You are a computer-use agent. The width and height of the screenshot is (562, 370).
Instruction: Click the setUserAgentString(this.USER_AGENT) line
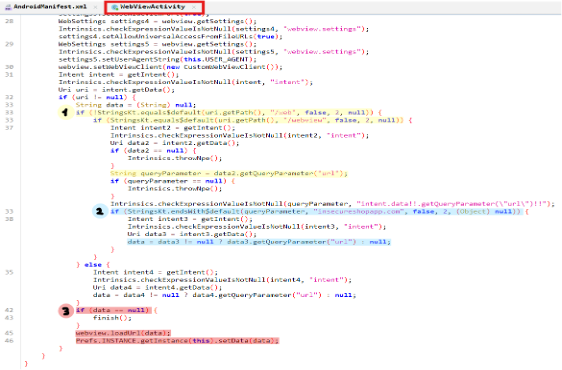[x=159, y=59]
